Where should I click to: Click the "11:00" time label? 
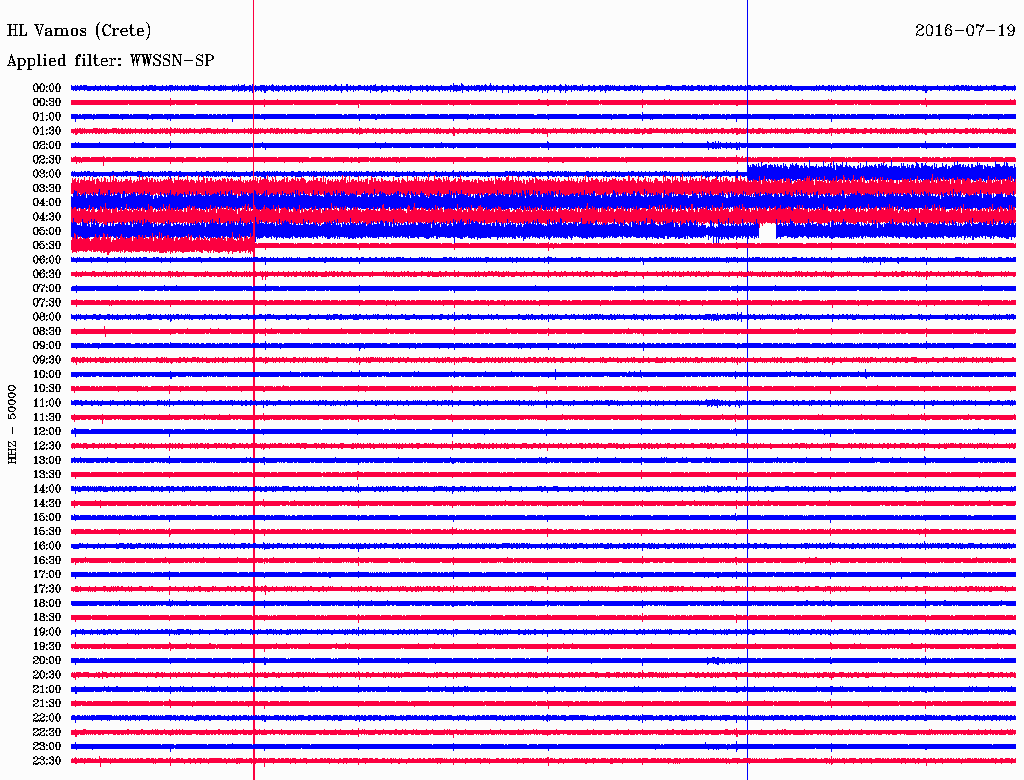[x=47, y=403]
